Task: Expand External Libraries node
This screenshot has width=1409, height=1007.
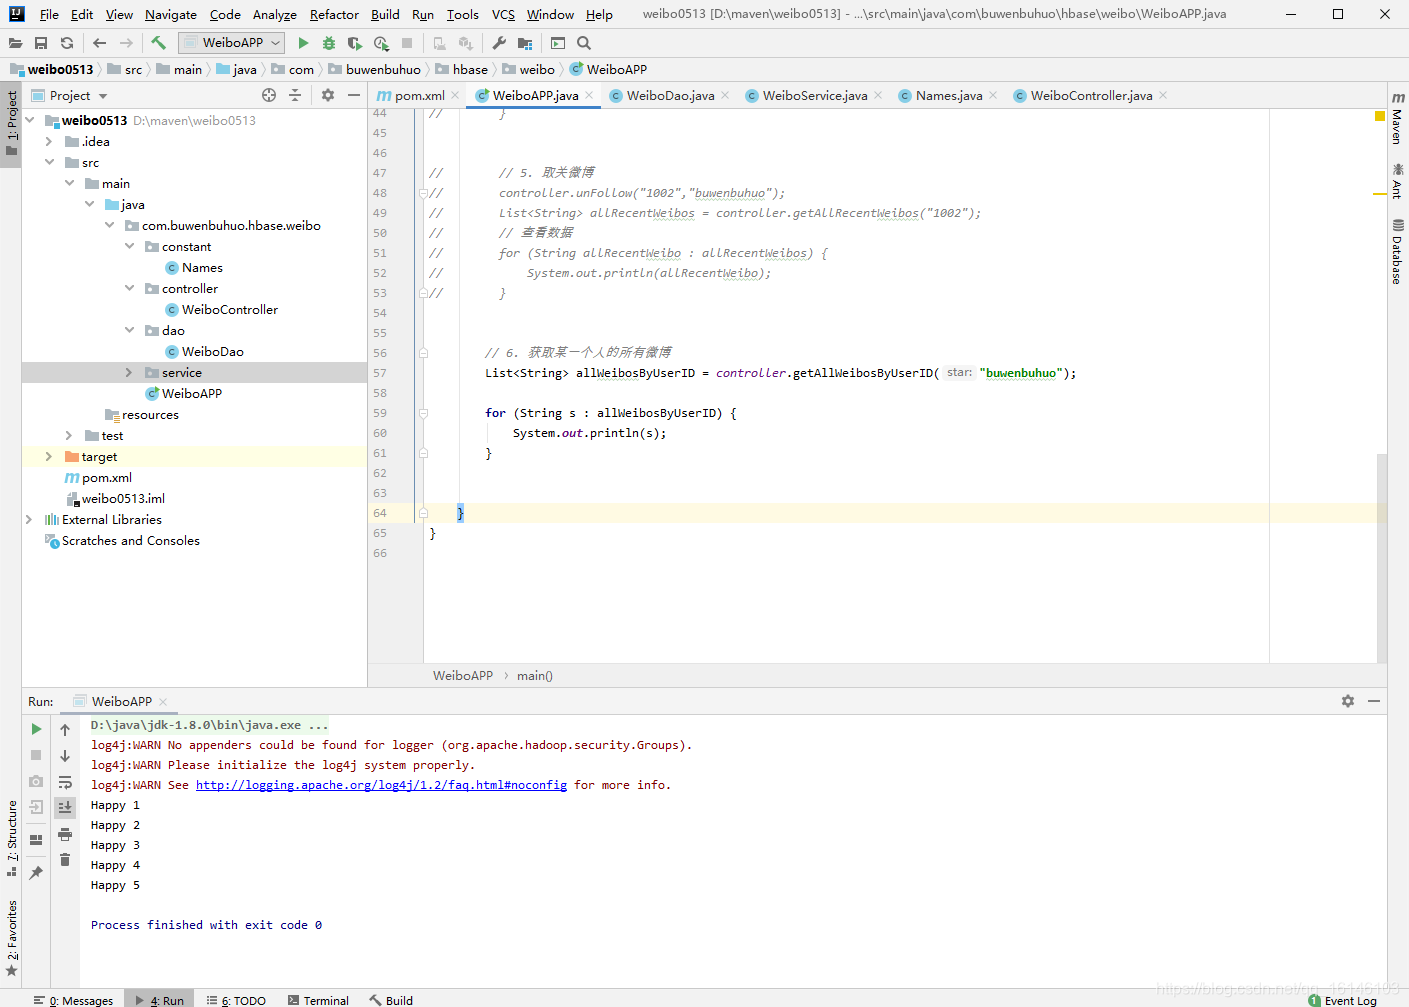Action: [x=29, y=519]
